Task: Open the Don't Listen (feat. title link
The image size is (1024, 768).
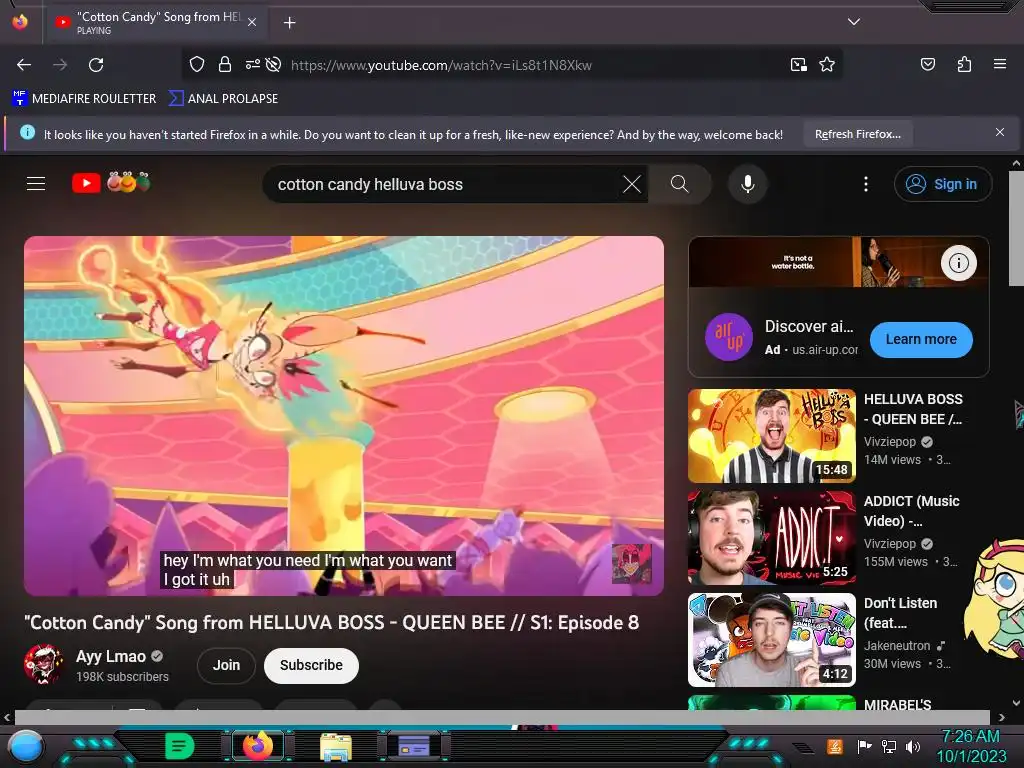Action: (x=900, y=613)
